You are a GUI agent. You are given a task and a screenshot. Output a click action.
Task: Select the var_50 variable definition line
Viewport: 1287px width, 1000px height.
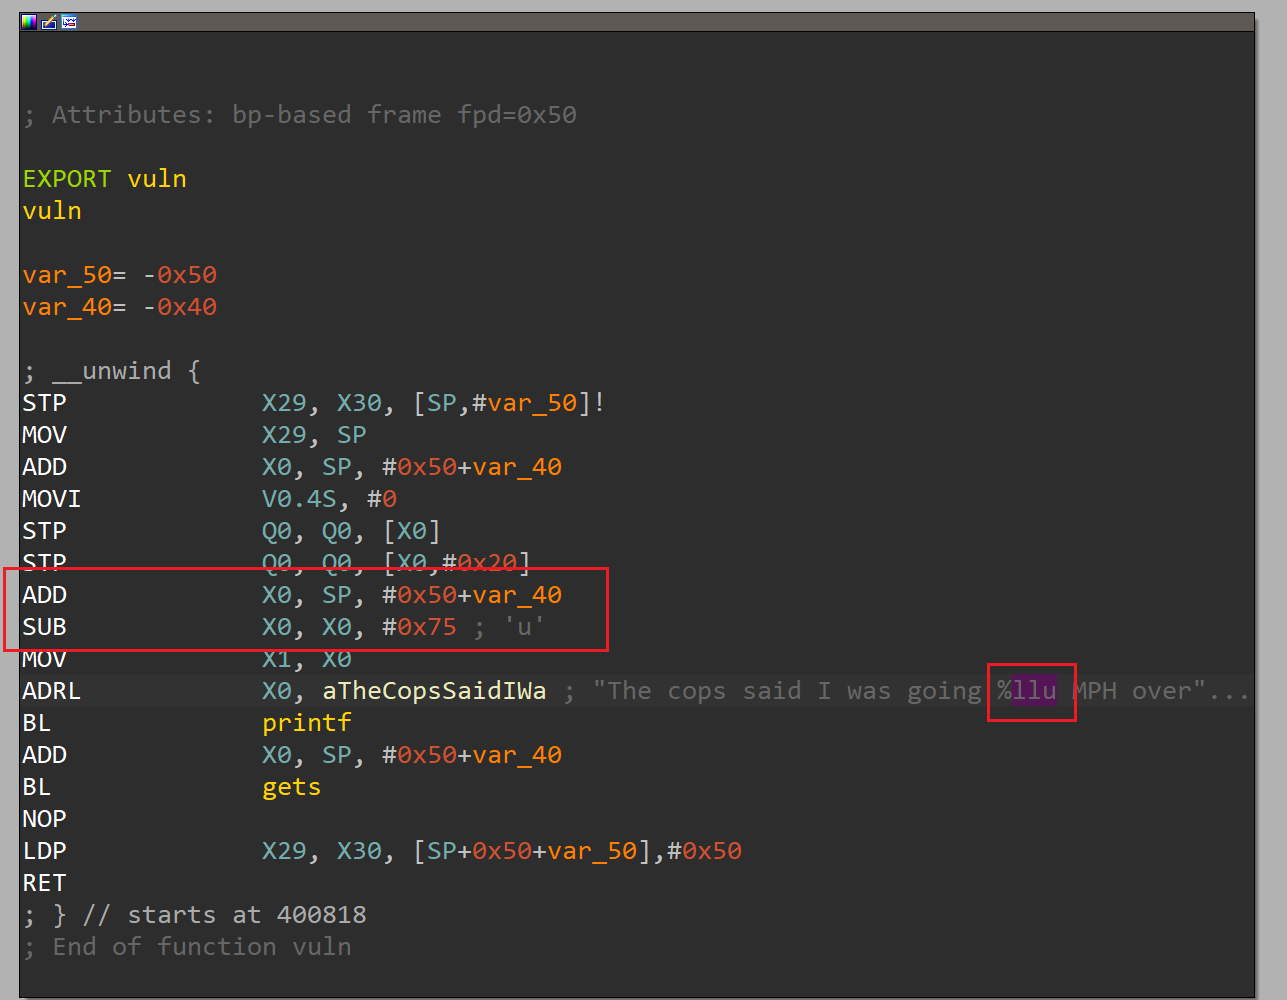click(x=119, y=275)
